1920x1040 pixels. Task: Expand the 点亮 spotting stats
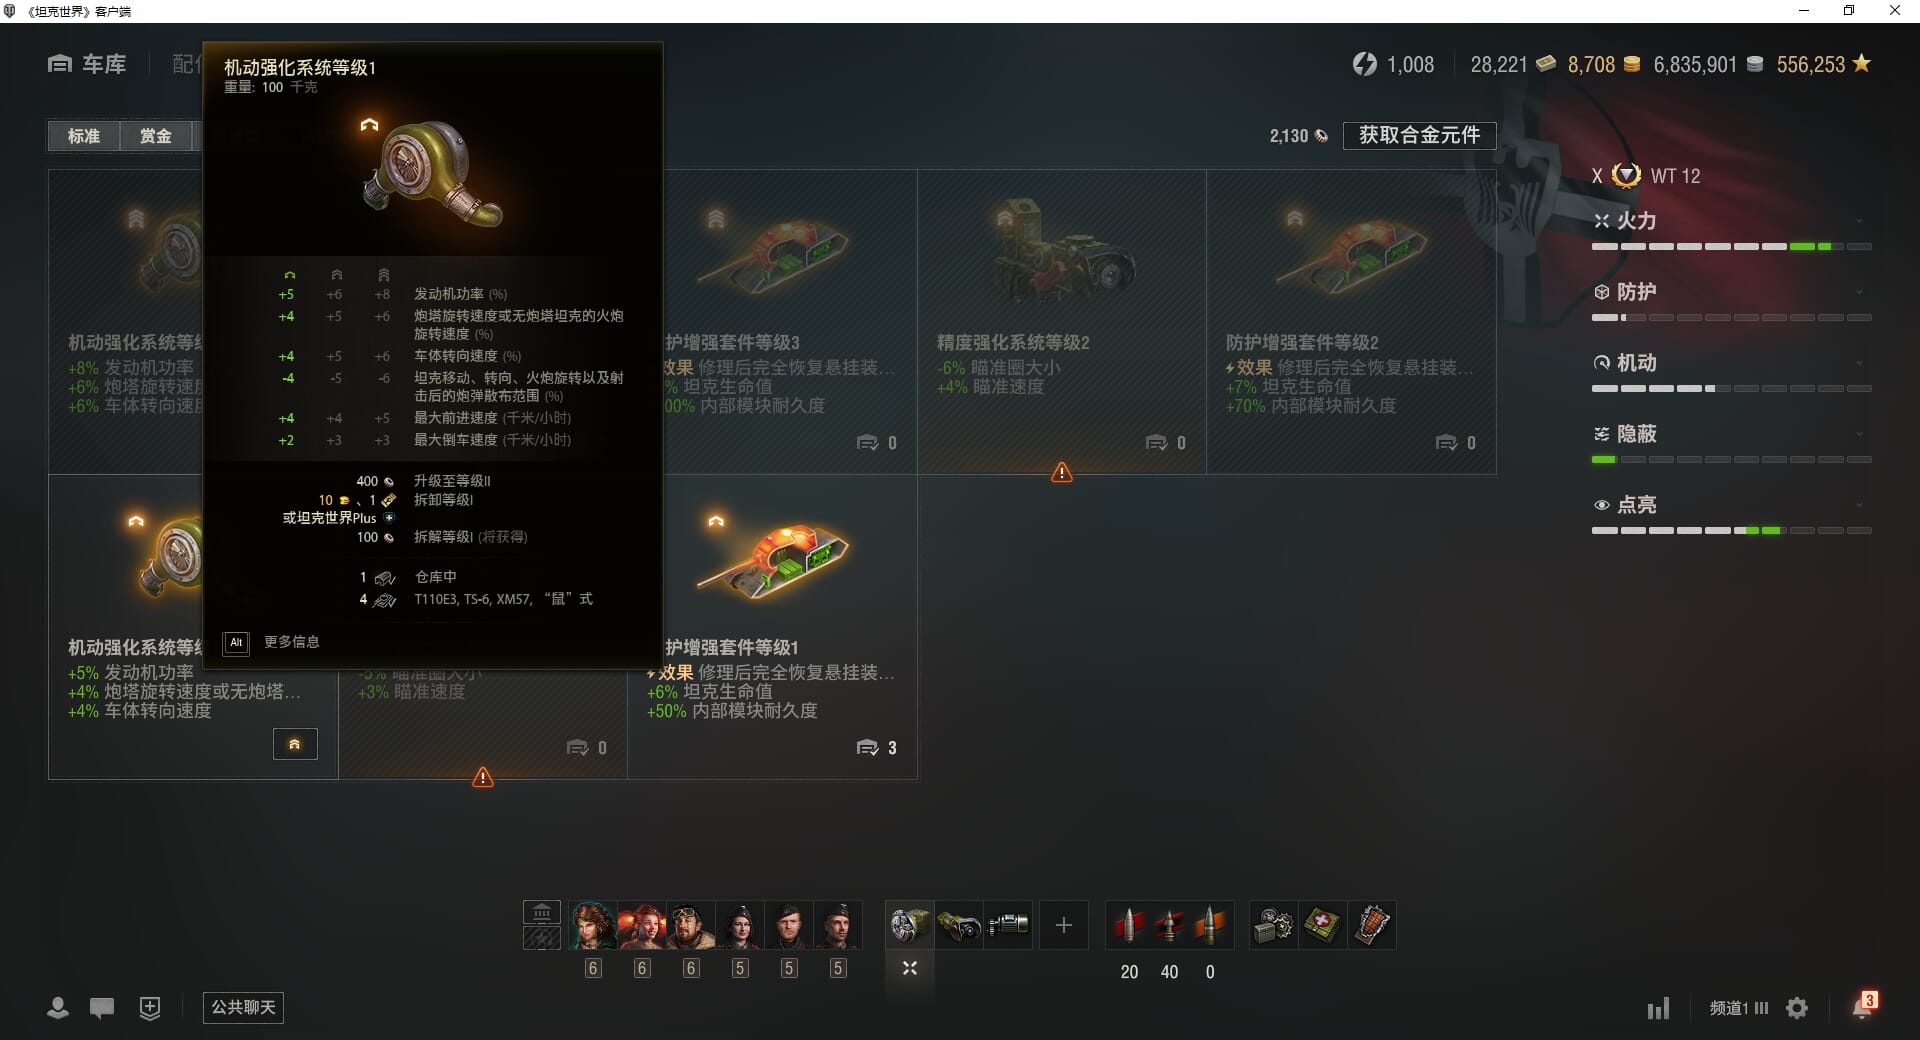1732,505
